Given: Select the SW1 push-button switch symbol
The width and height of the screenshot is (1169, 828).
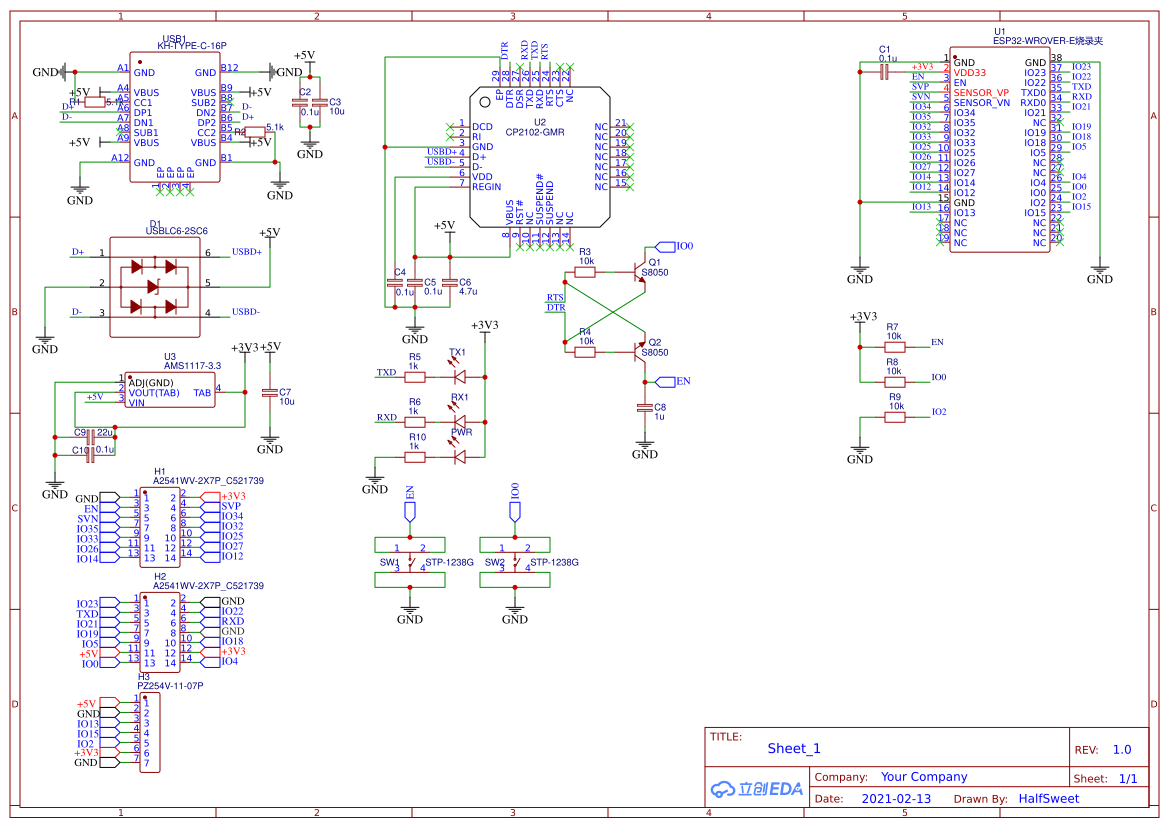Looking at the screenshot, I should pos(409,563).
